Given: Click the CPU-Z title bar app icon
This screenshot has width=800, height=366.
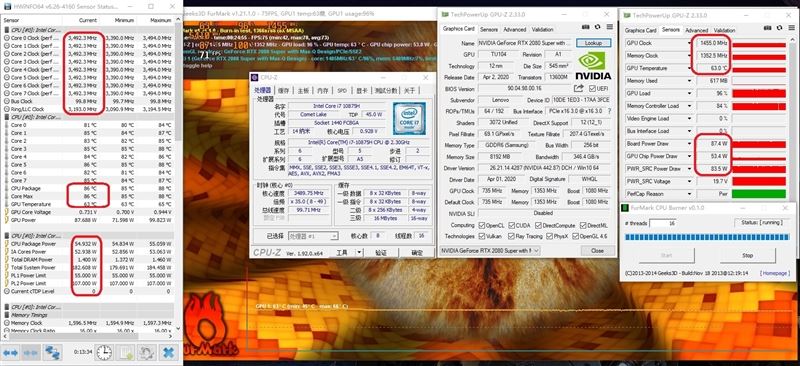Looking at the screenshot, I should [255, 77].
